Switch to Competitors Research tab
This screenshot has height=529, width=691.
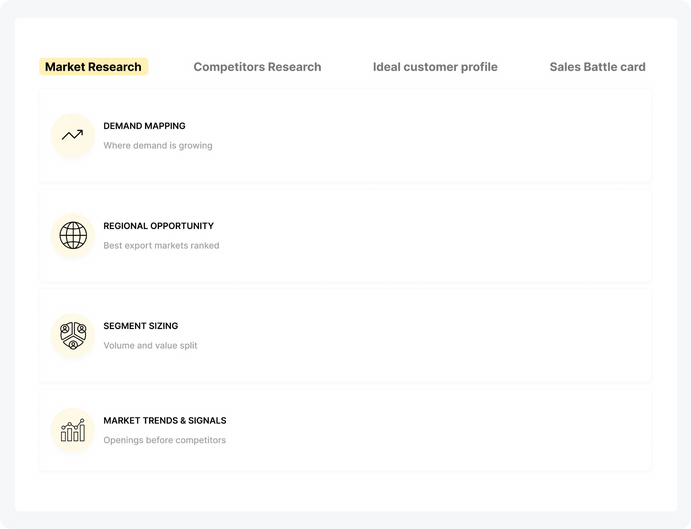pyautogui.click(x=257, y=67)
